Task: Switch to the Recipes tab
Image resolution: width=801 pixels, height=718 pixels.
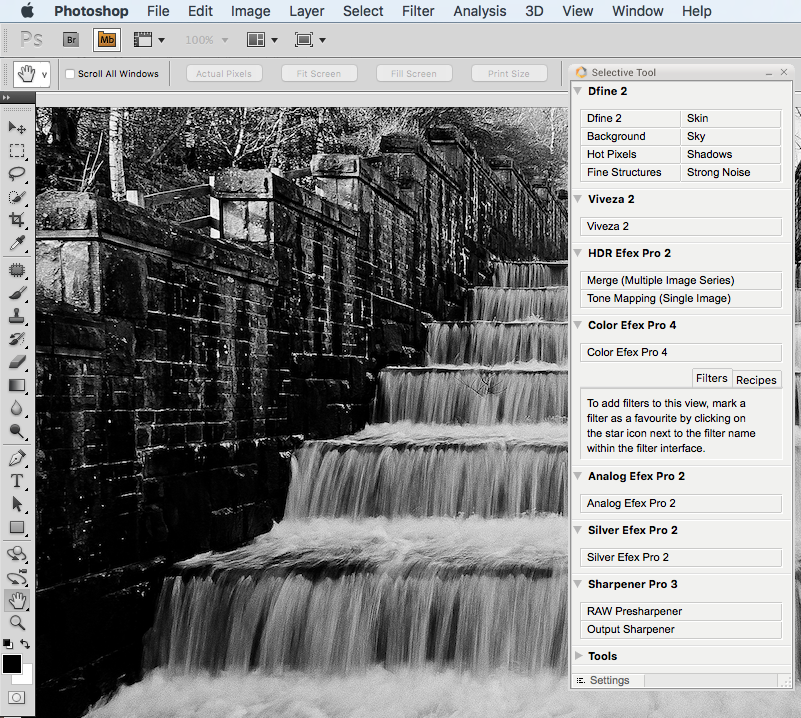Action: (x=756, y=380)
